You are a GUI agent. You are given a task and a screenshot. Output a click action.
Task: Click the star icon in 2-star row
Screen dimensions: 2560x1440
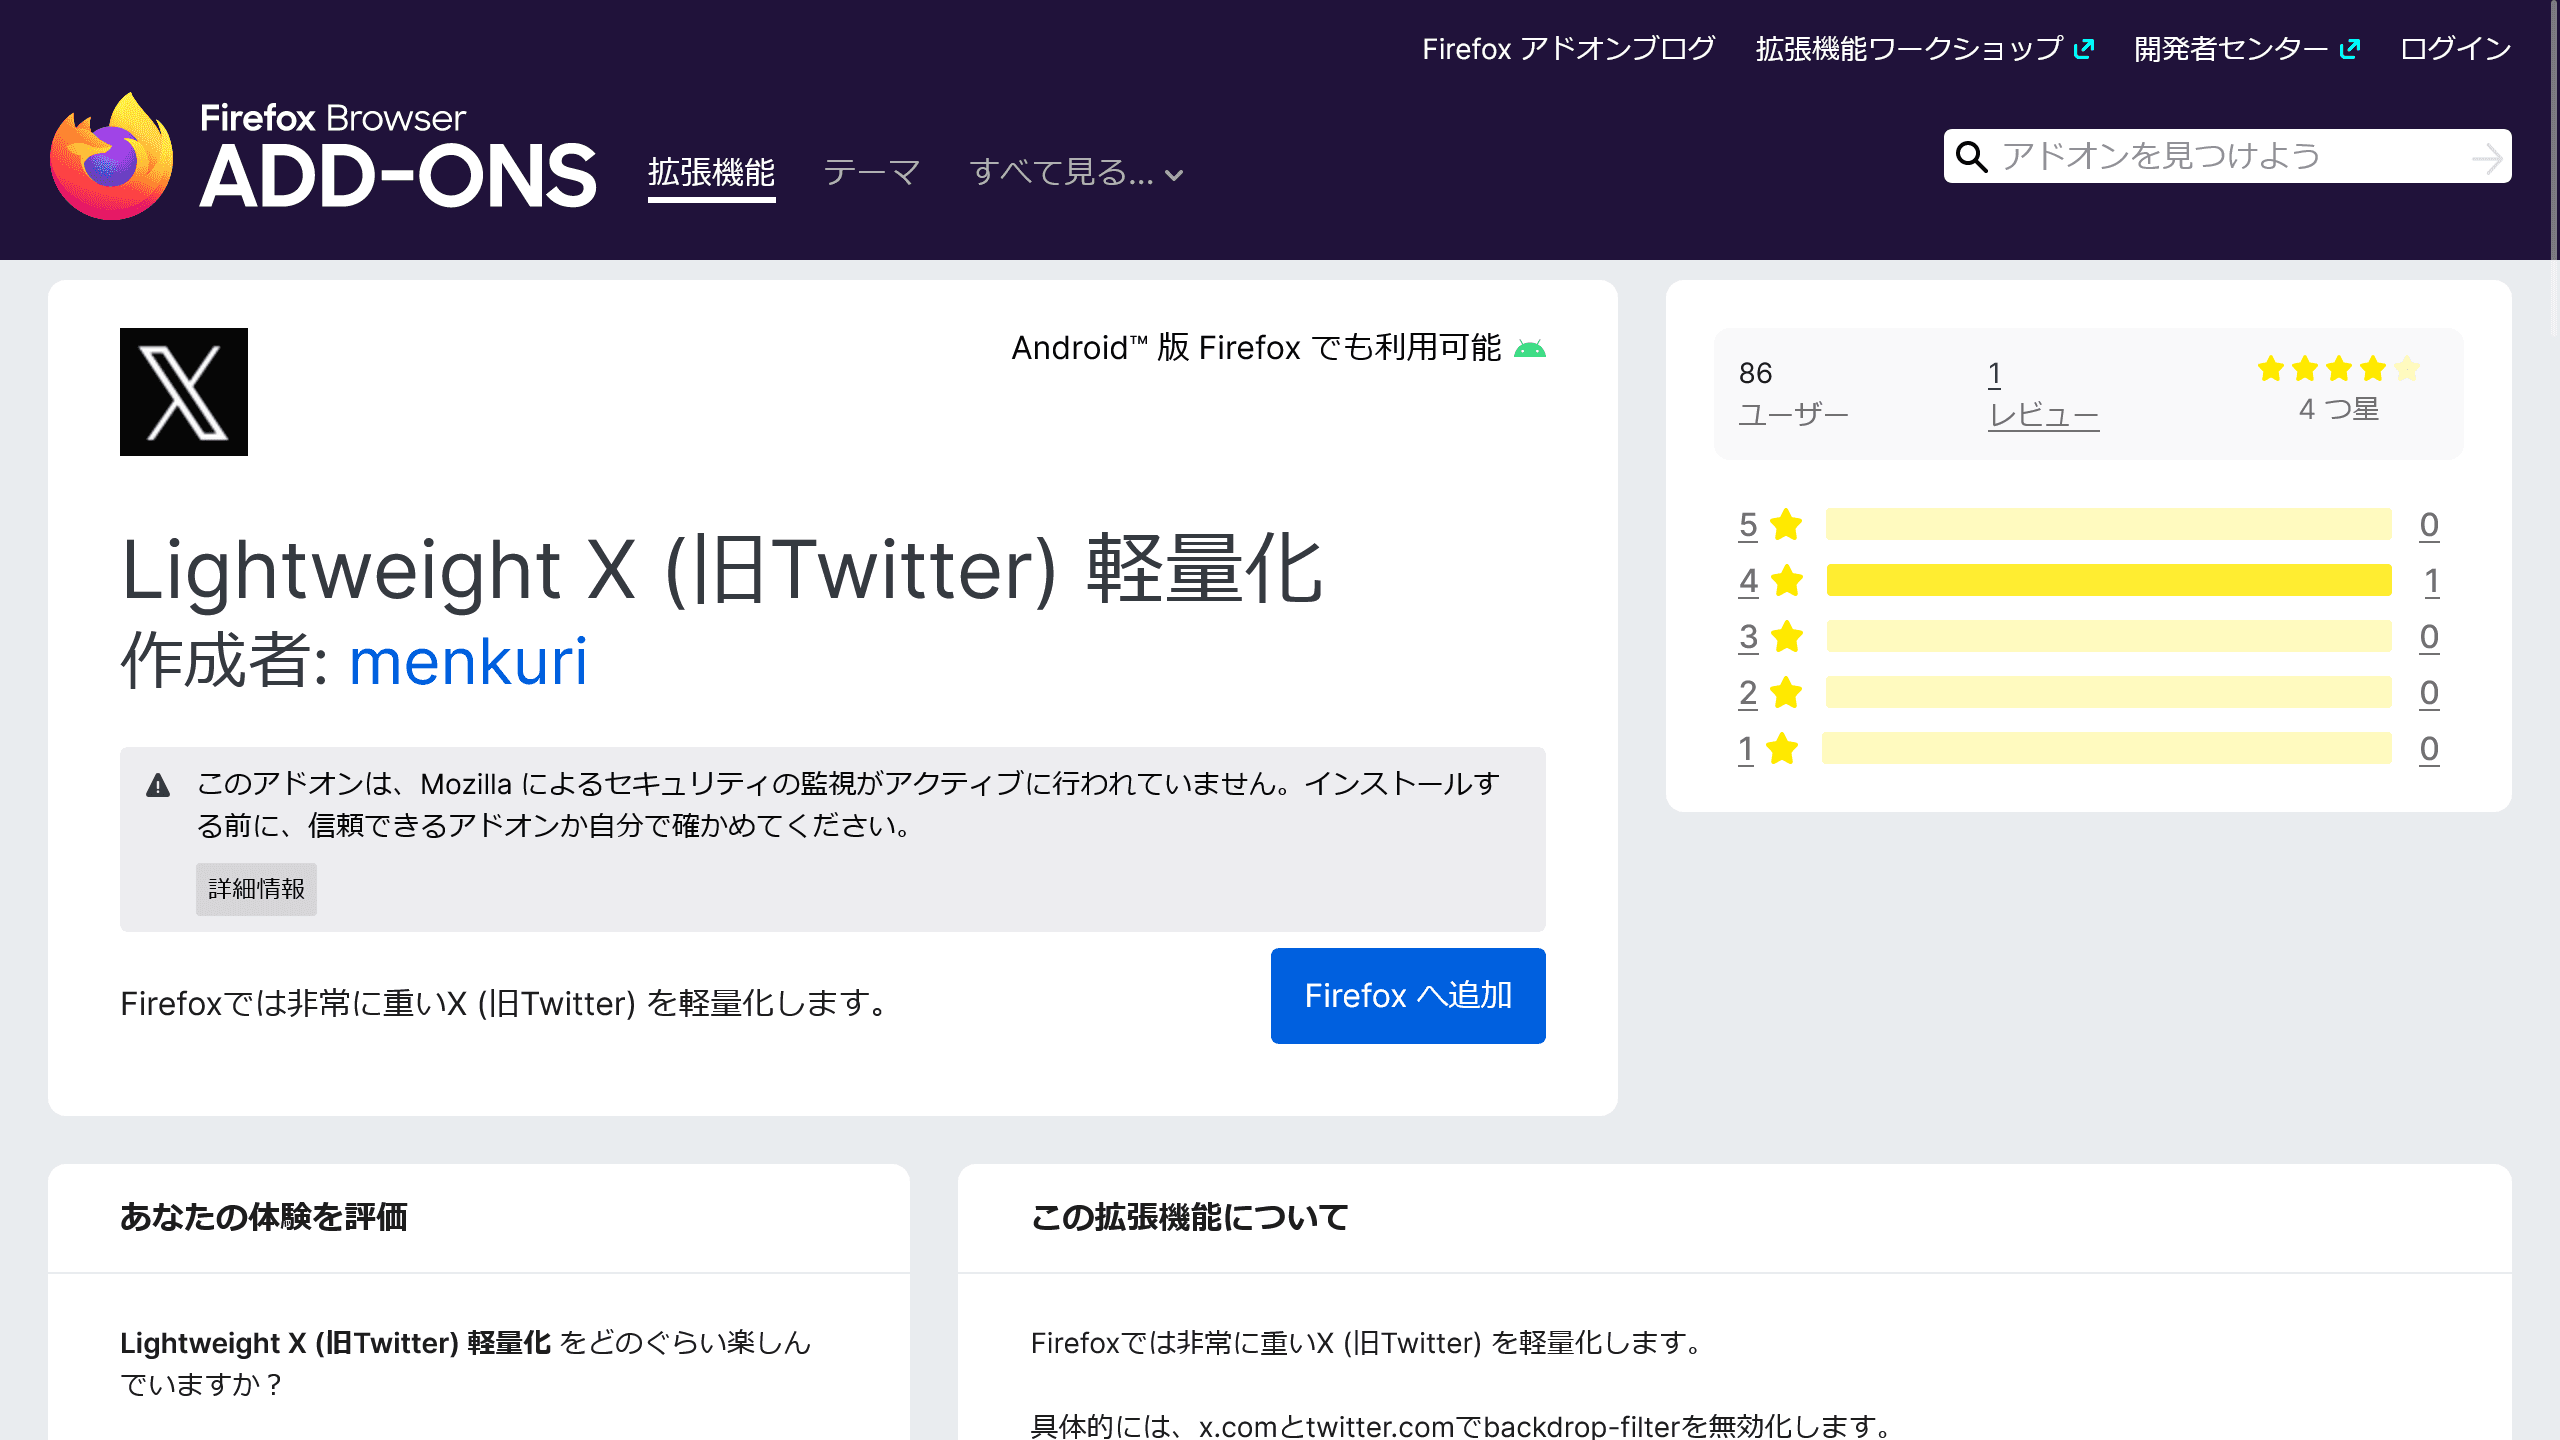[x=1786, y=692]
